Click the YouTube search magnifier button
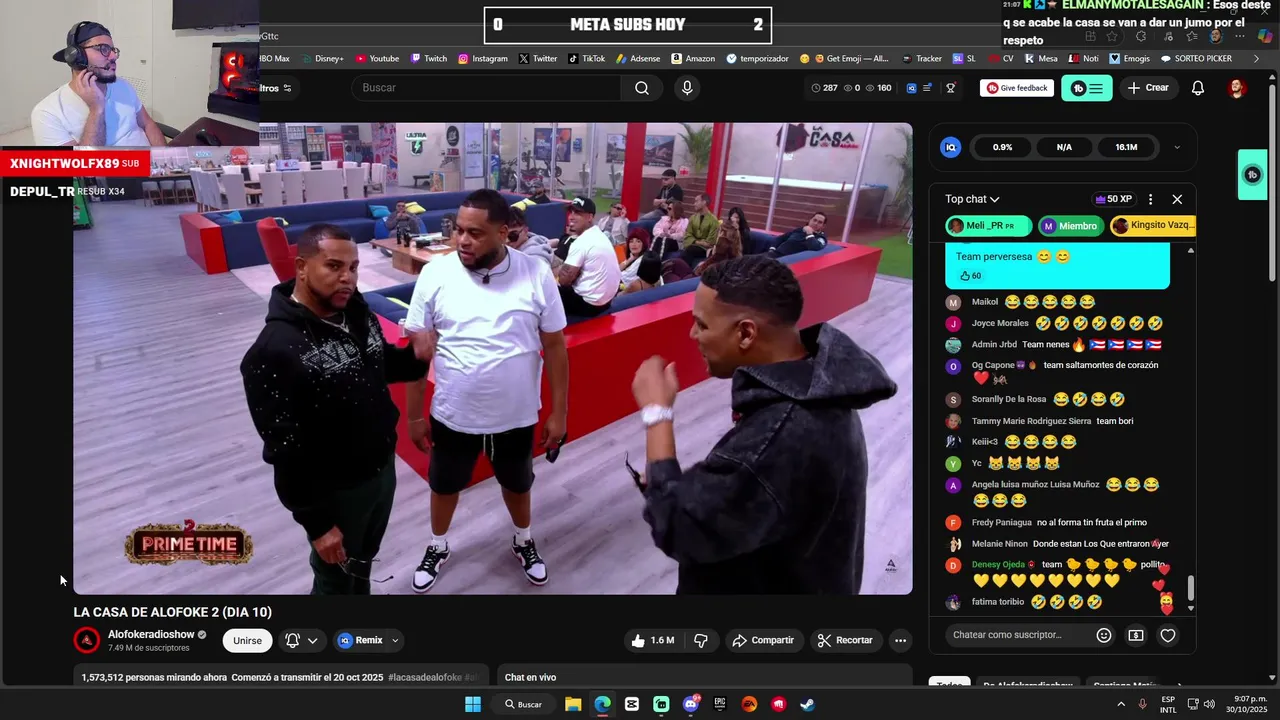The height and width of the screenshot is (720, 1280). 642,88
